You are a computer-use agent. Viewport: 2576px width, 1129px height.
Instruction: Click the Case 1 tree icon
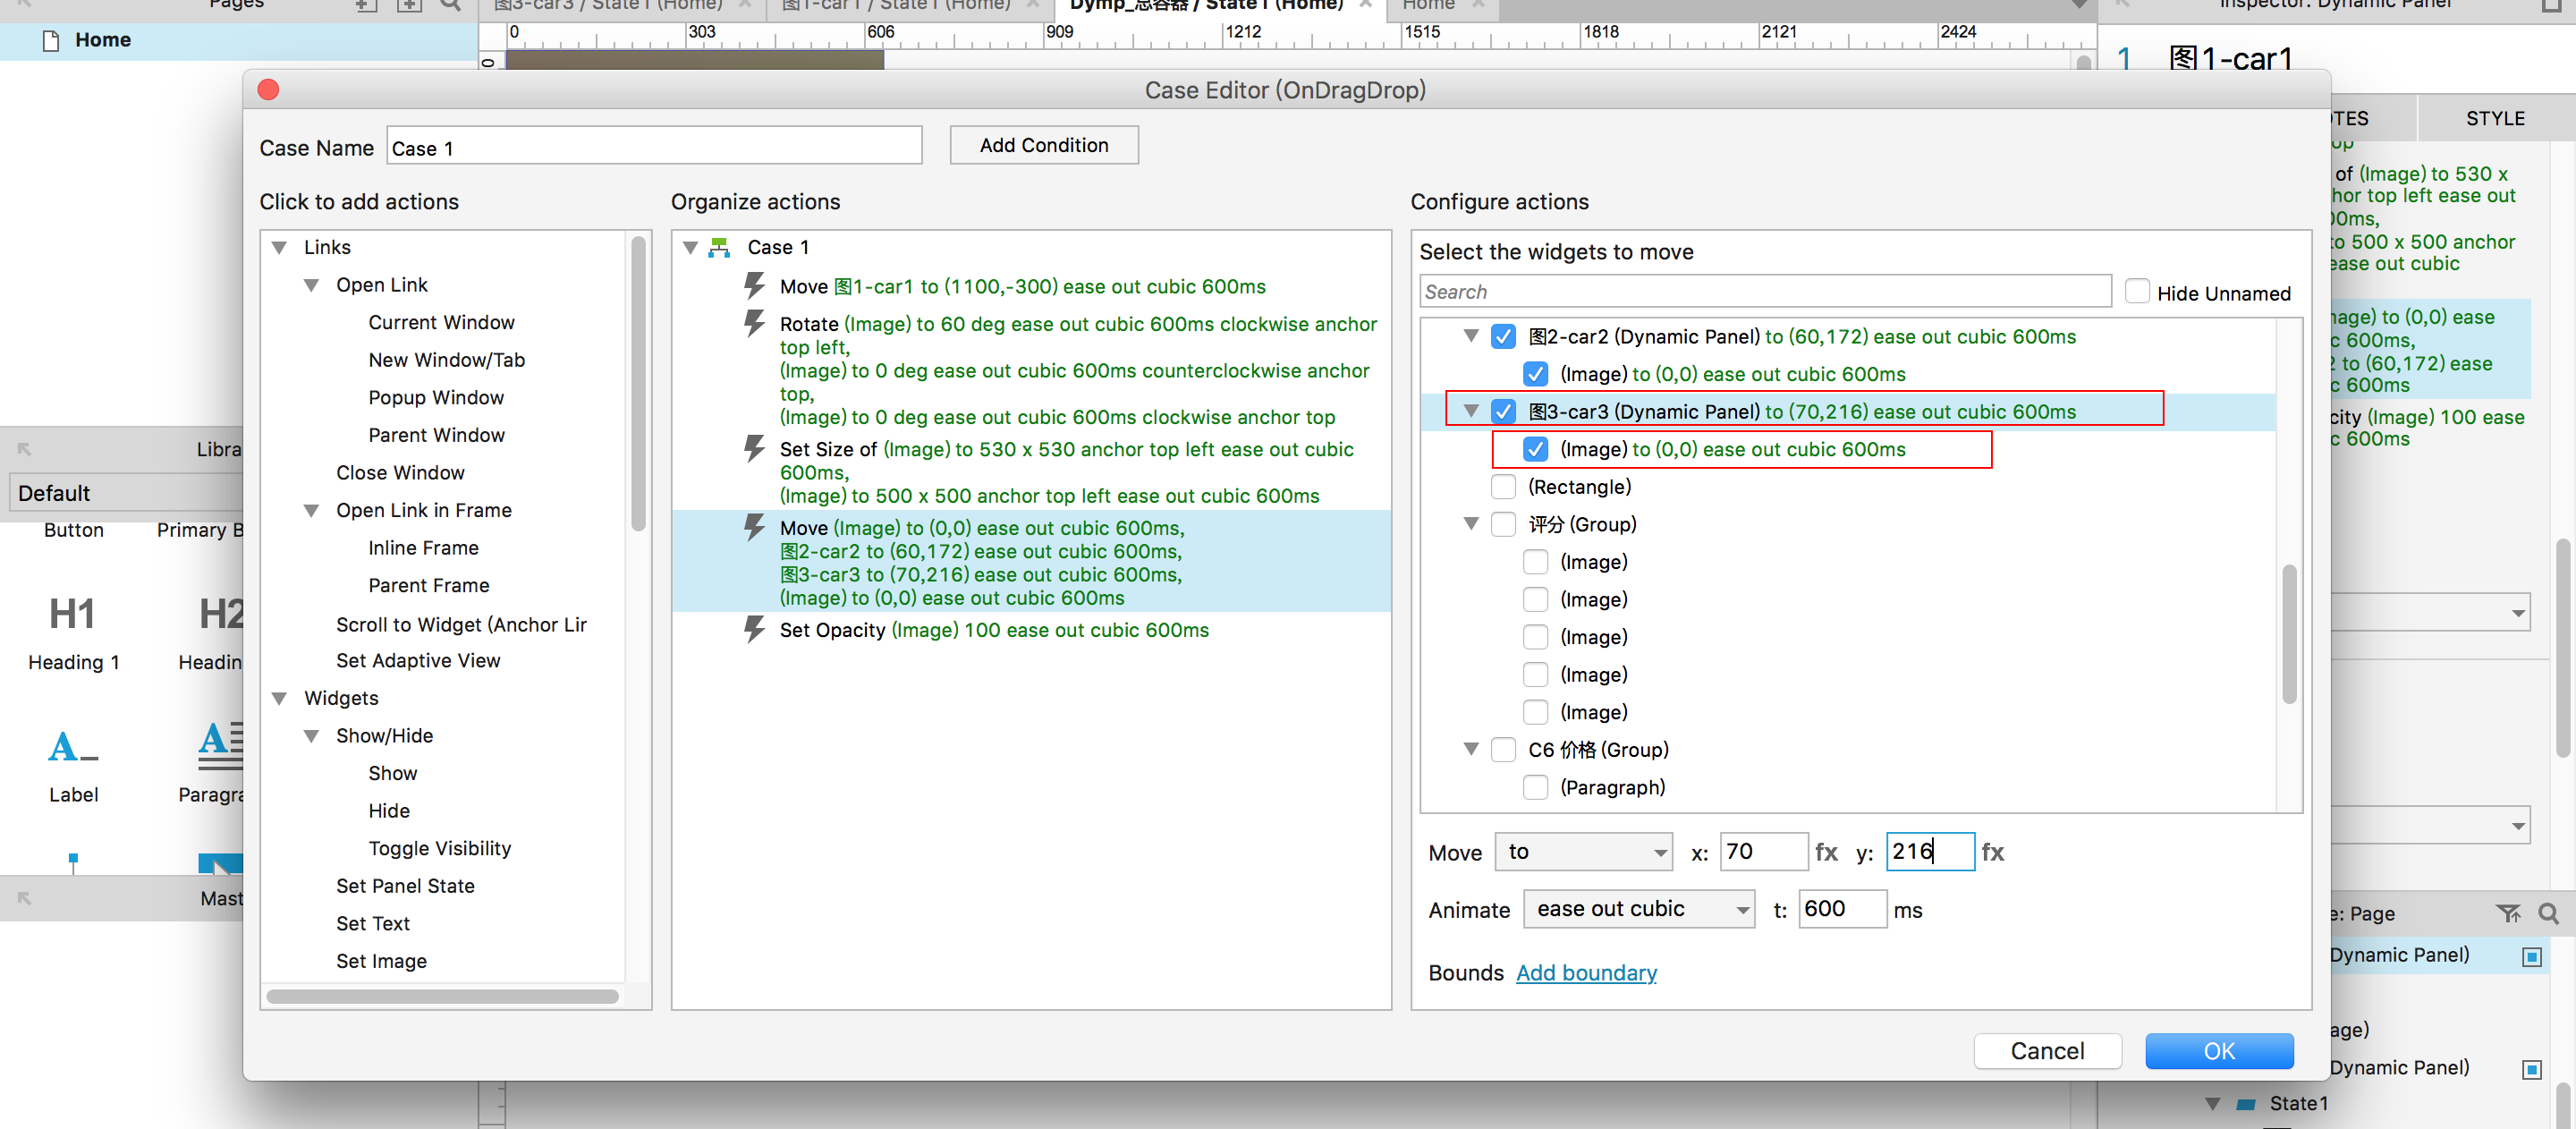pyautogui.click(x=719, y=247)
